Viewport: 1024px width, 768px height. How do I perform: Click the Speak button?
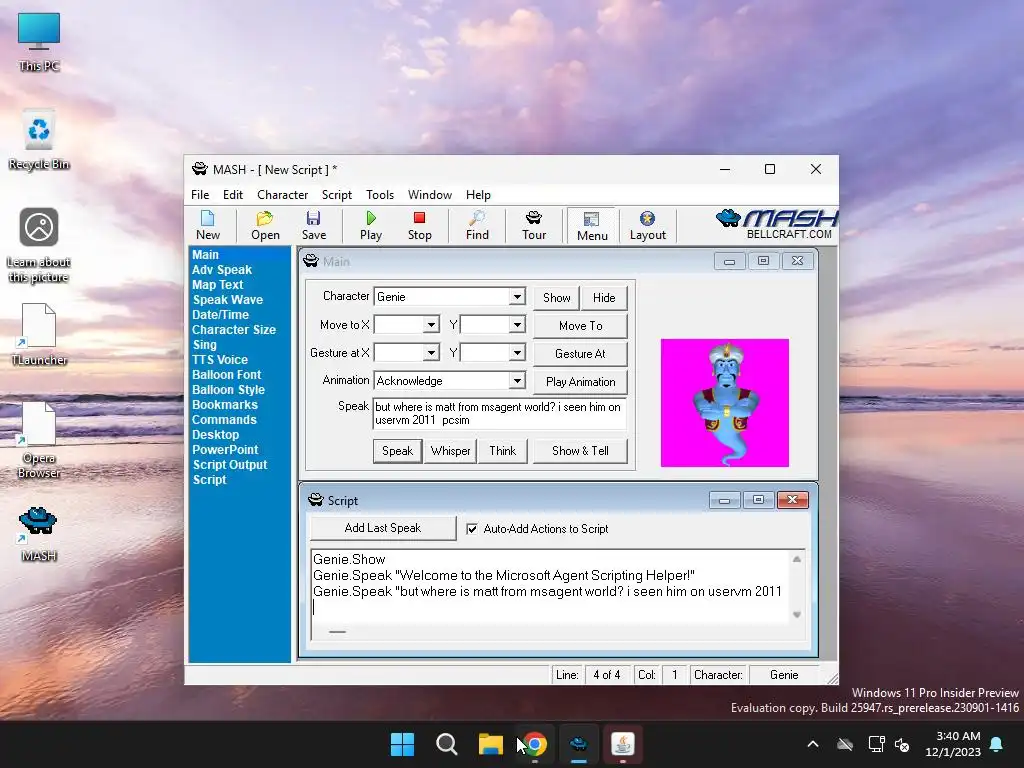point(397,451)
